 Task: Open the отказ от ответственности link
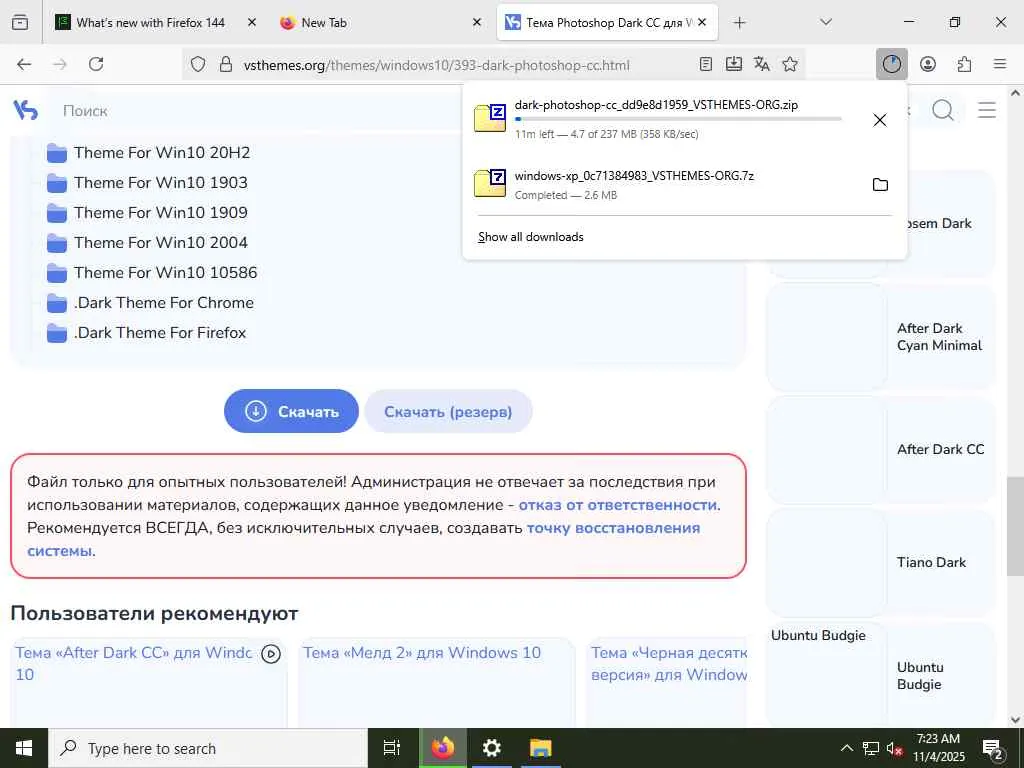(x=618, y=505)
